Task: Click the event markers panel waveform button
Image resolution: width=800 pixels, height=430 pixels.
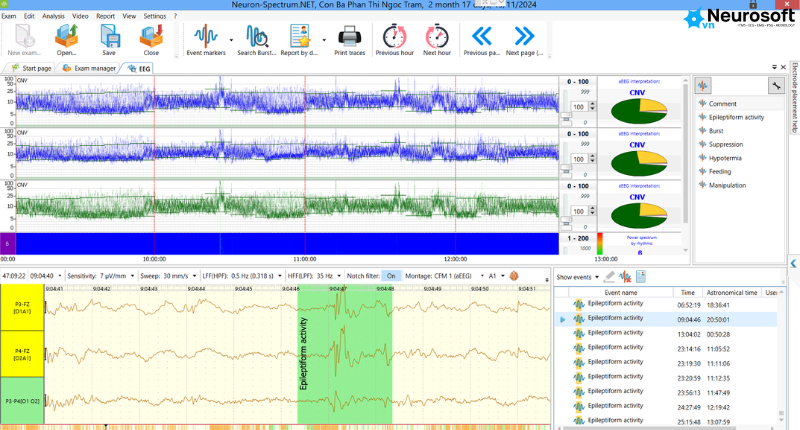Action: tap(703, 86)
